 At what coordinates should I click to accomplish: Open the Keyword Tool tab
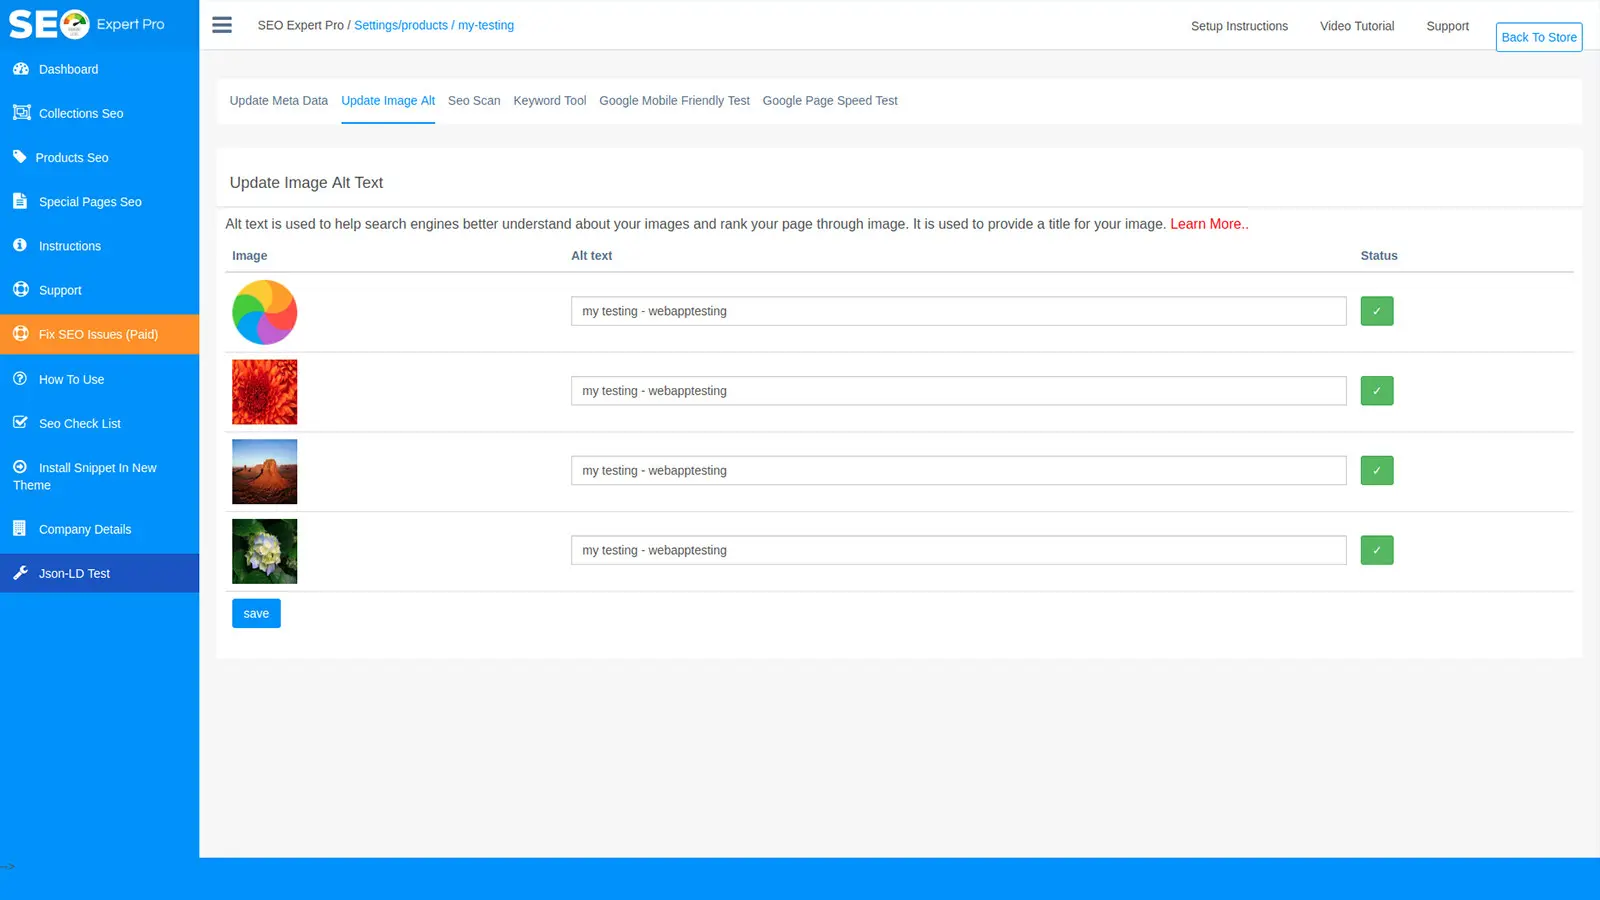coord(549,100)
